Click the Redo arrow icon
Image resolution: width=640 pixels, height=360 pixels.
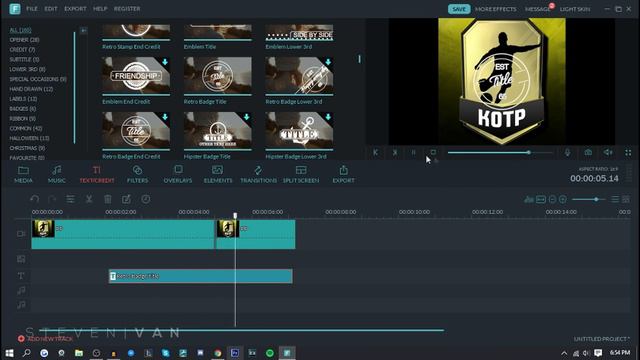[52, 199]
